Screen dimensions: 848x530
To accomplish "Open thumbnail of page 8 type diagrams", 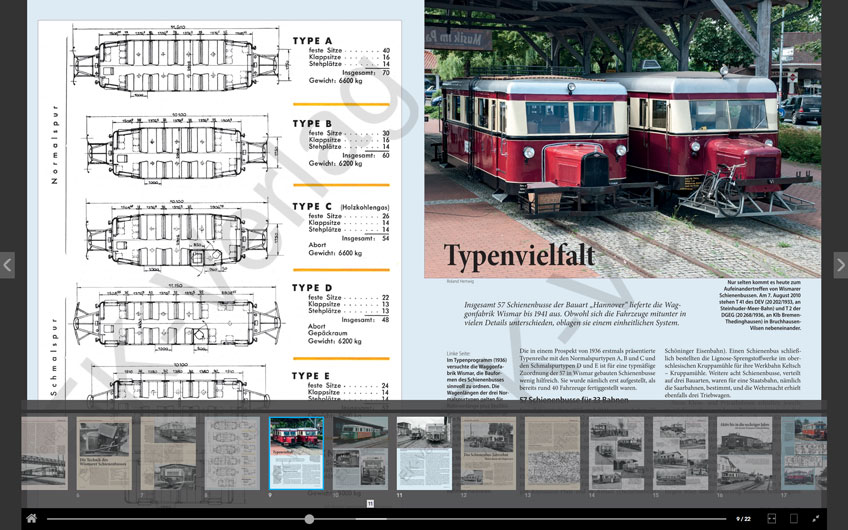I will (233, 453).
